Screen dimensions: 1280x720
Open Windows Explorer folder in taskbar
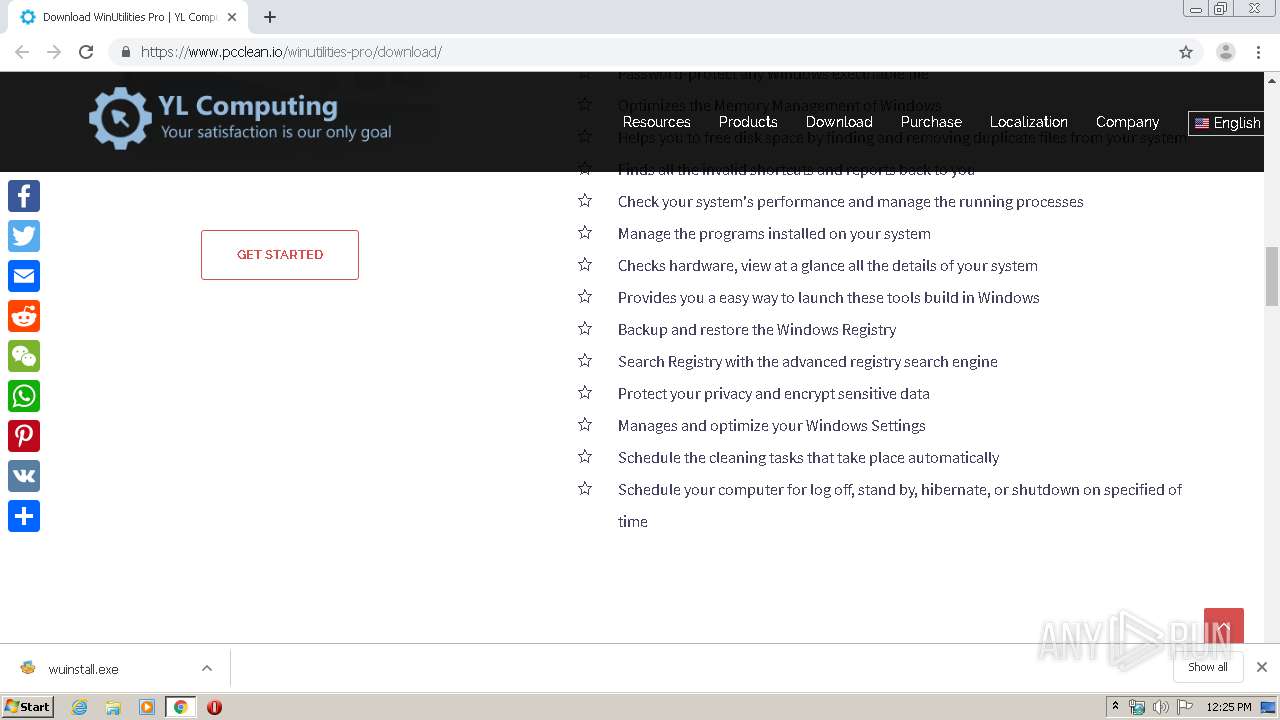(x=113, y=707)
